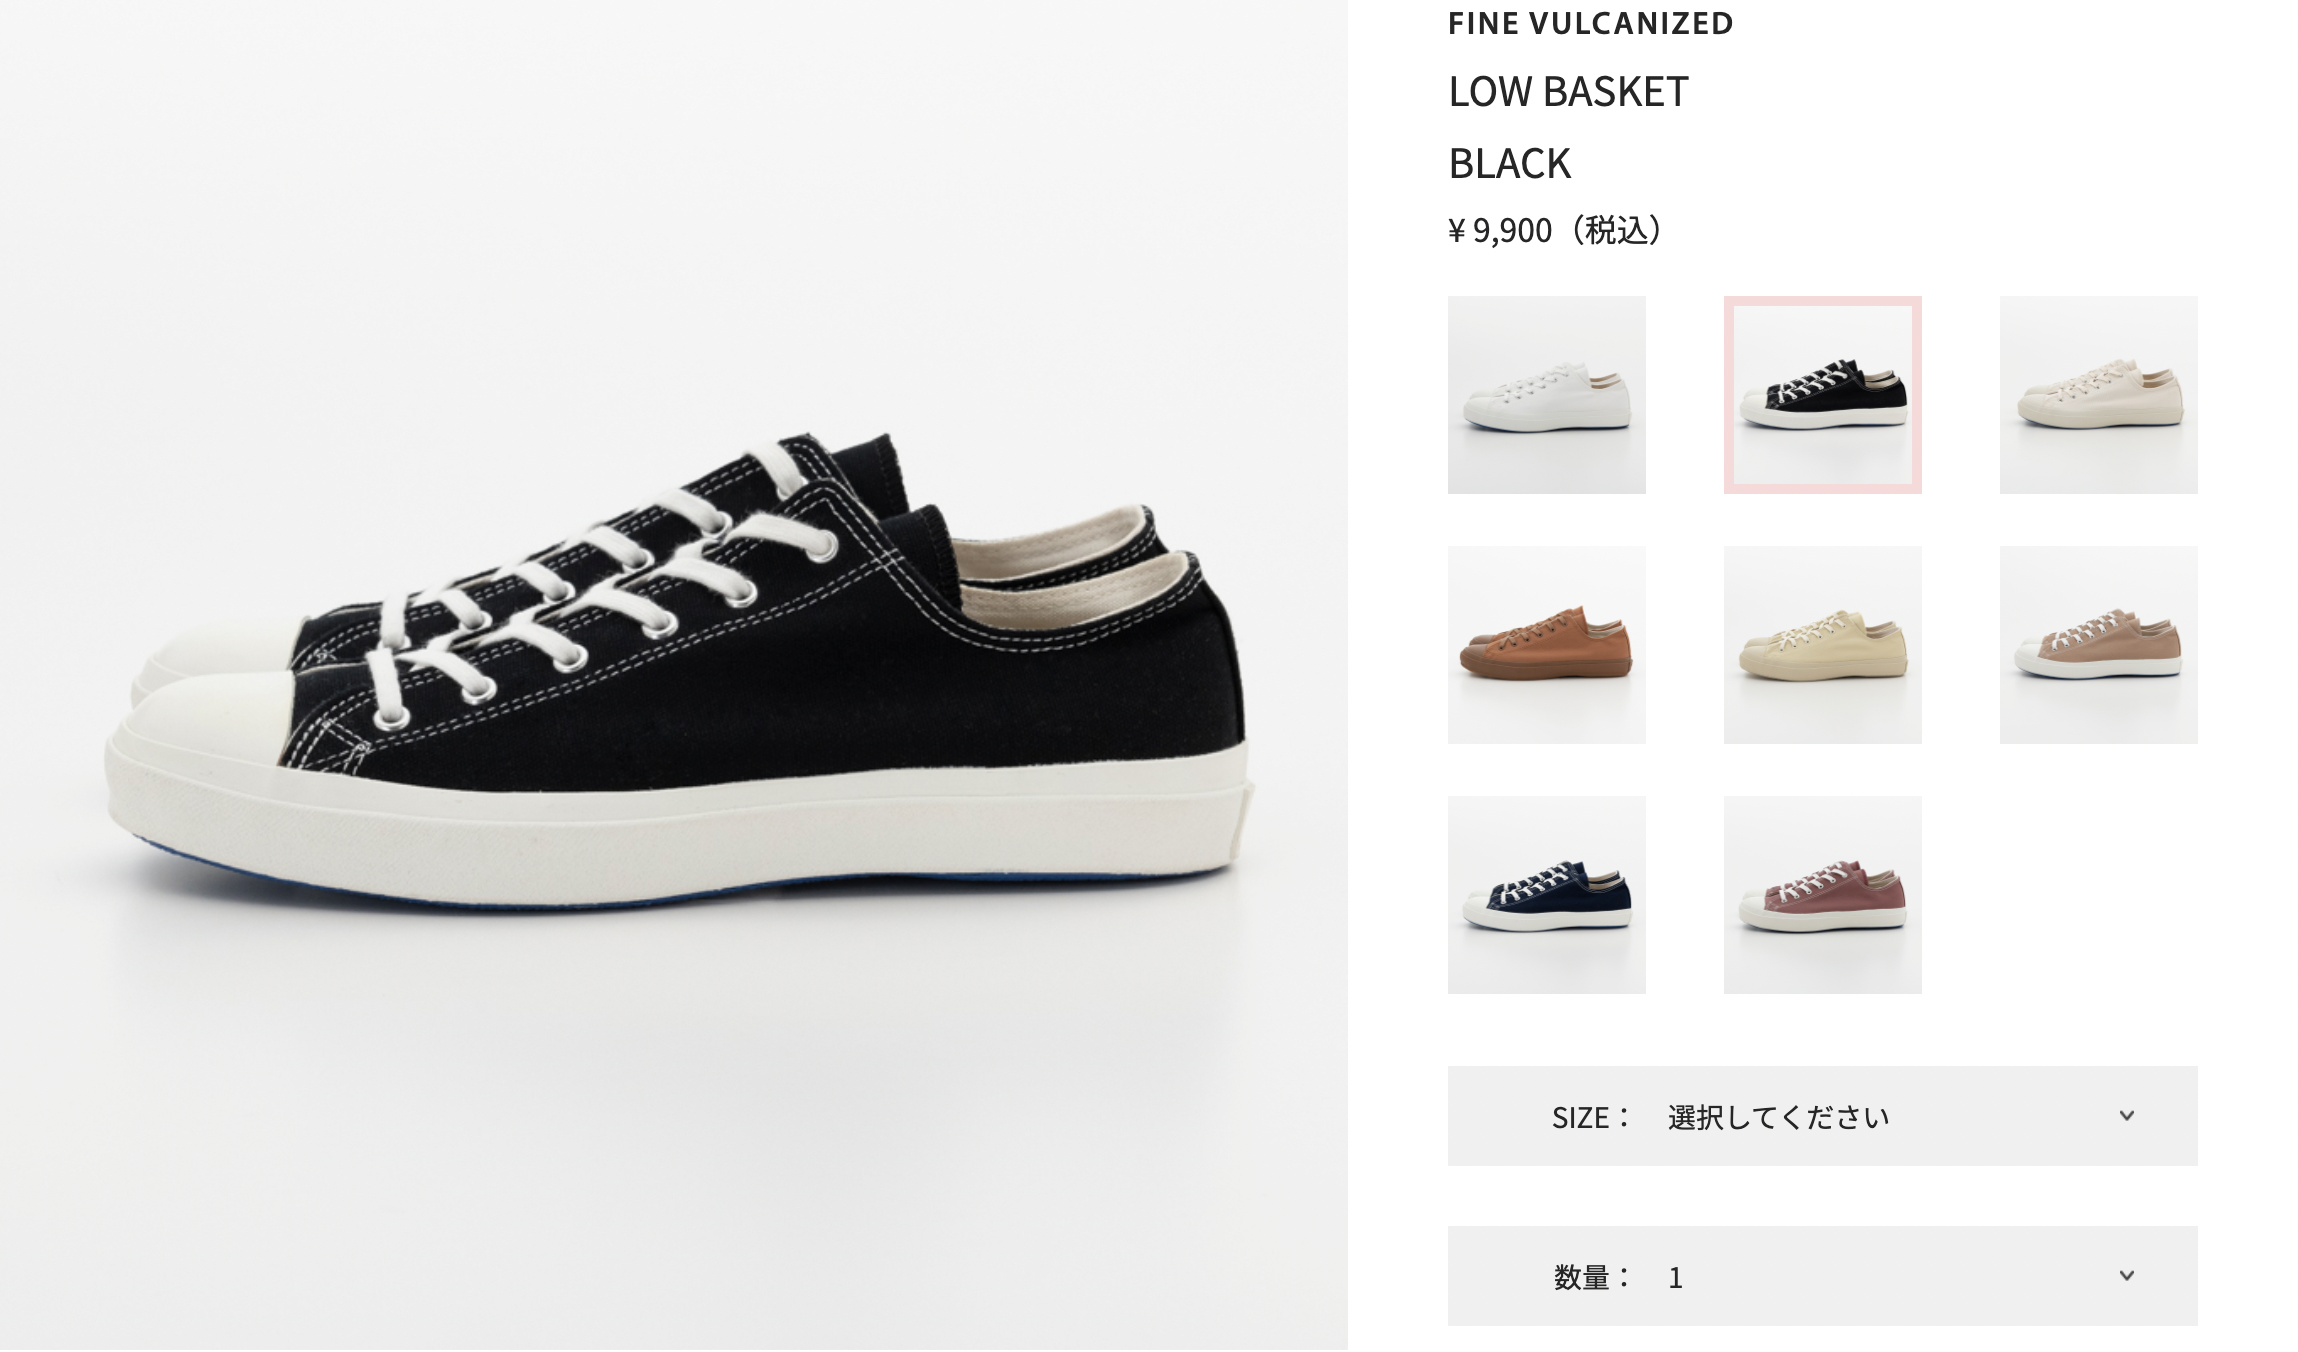Click the quantity value 1
The height and width of the screenshot is (1352, 2298).
1675,1278
